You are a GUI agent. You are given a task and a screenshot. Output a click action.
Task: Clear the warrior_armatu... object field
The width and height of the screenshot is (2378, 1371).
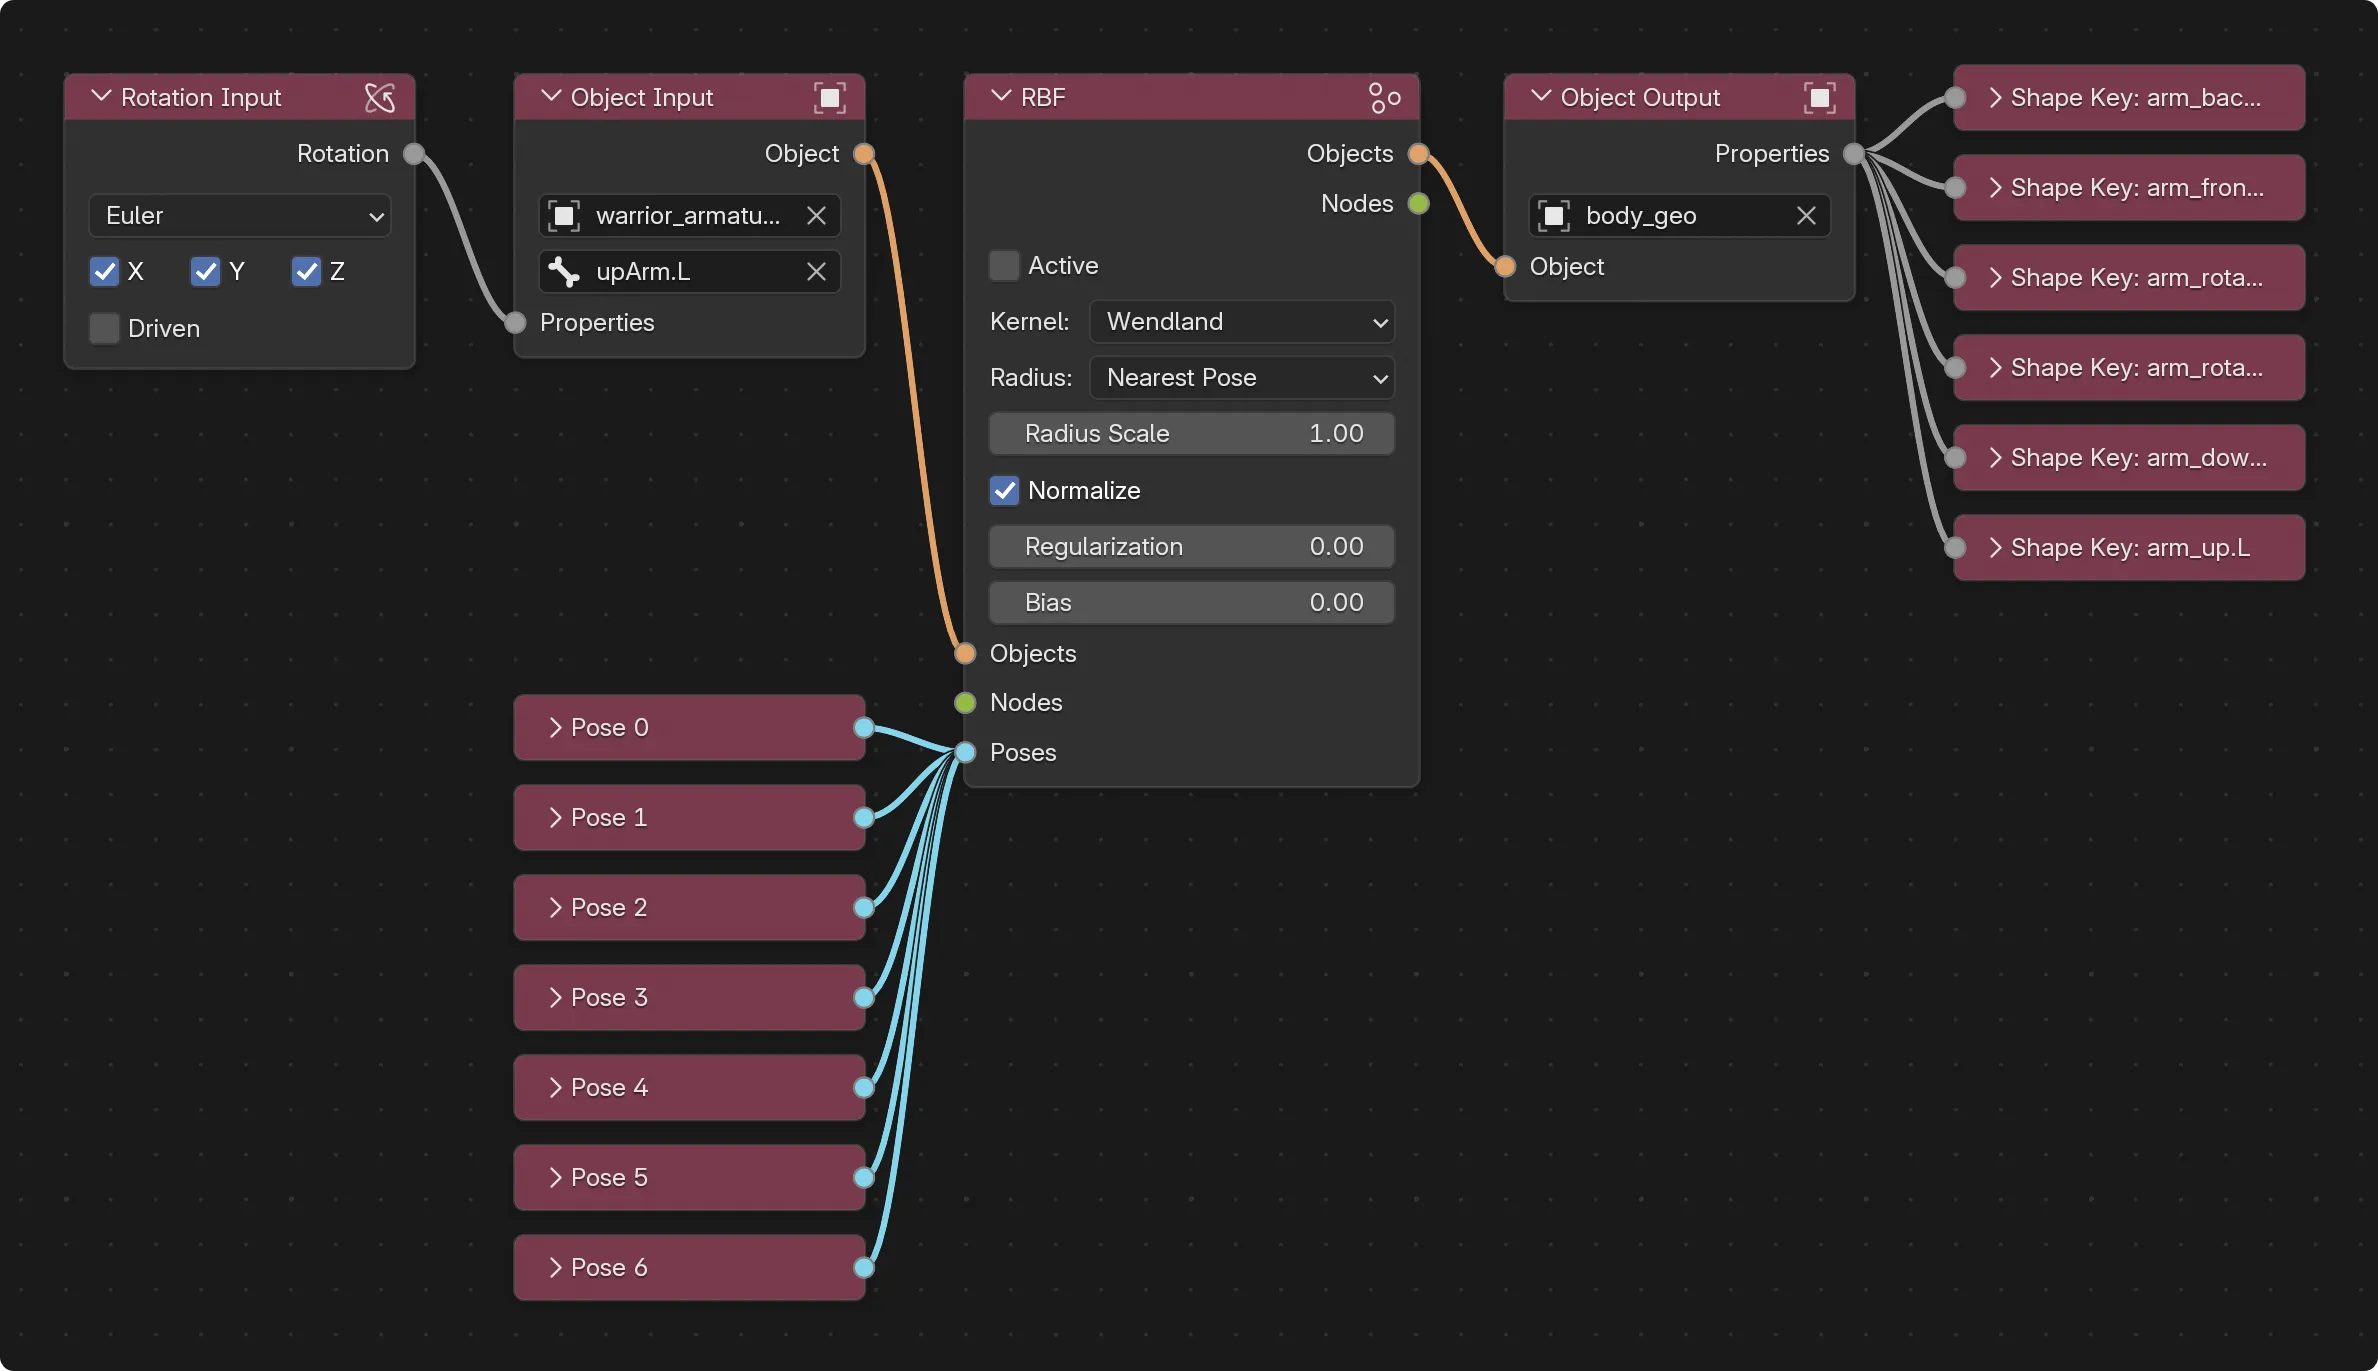[816, 215]
